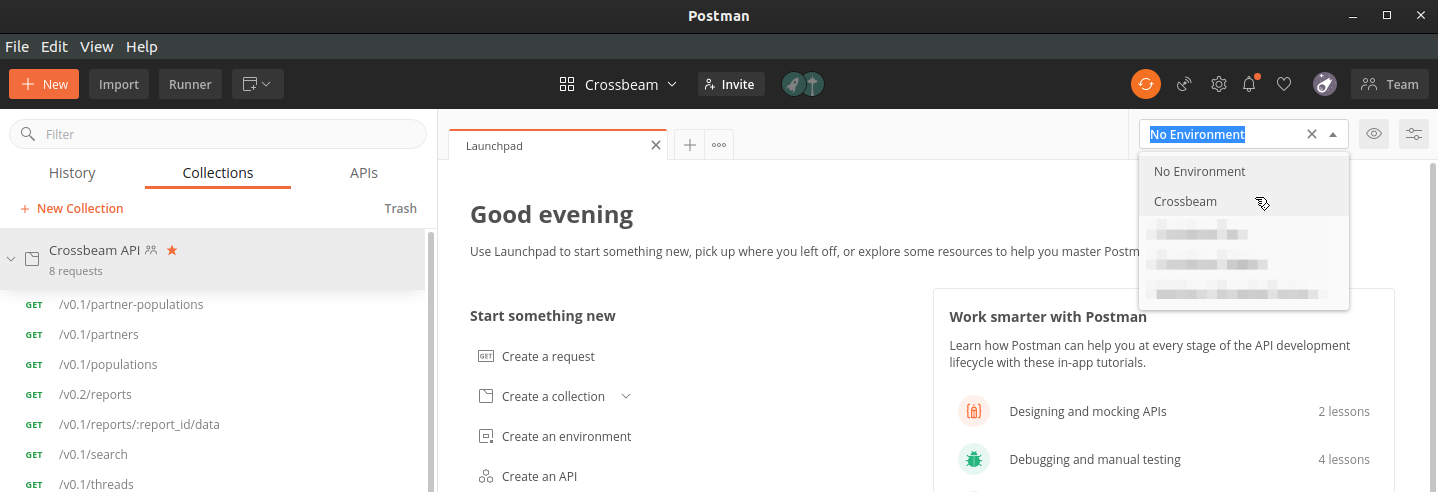
Task: Click Create an API link
Action: 539,476
